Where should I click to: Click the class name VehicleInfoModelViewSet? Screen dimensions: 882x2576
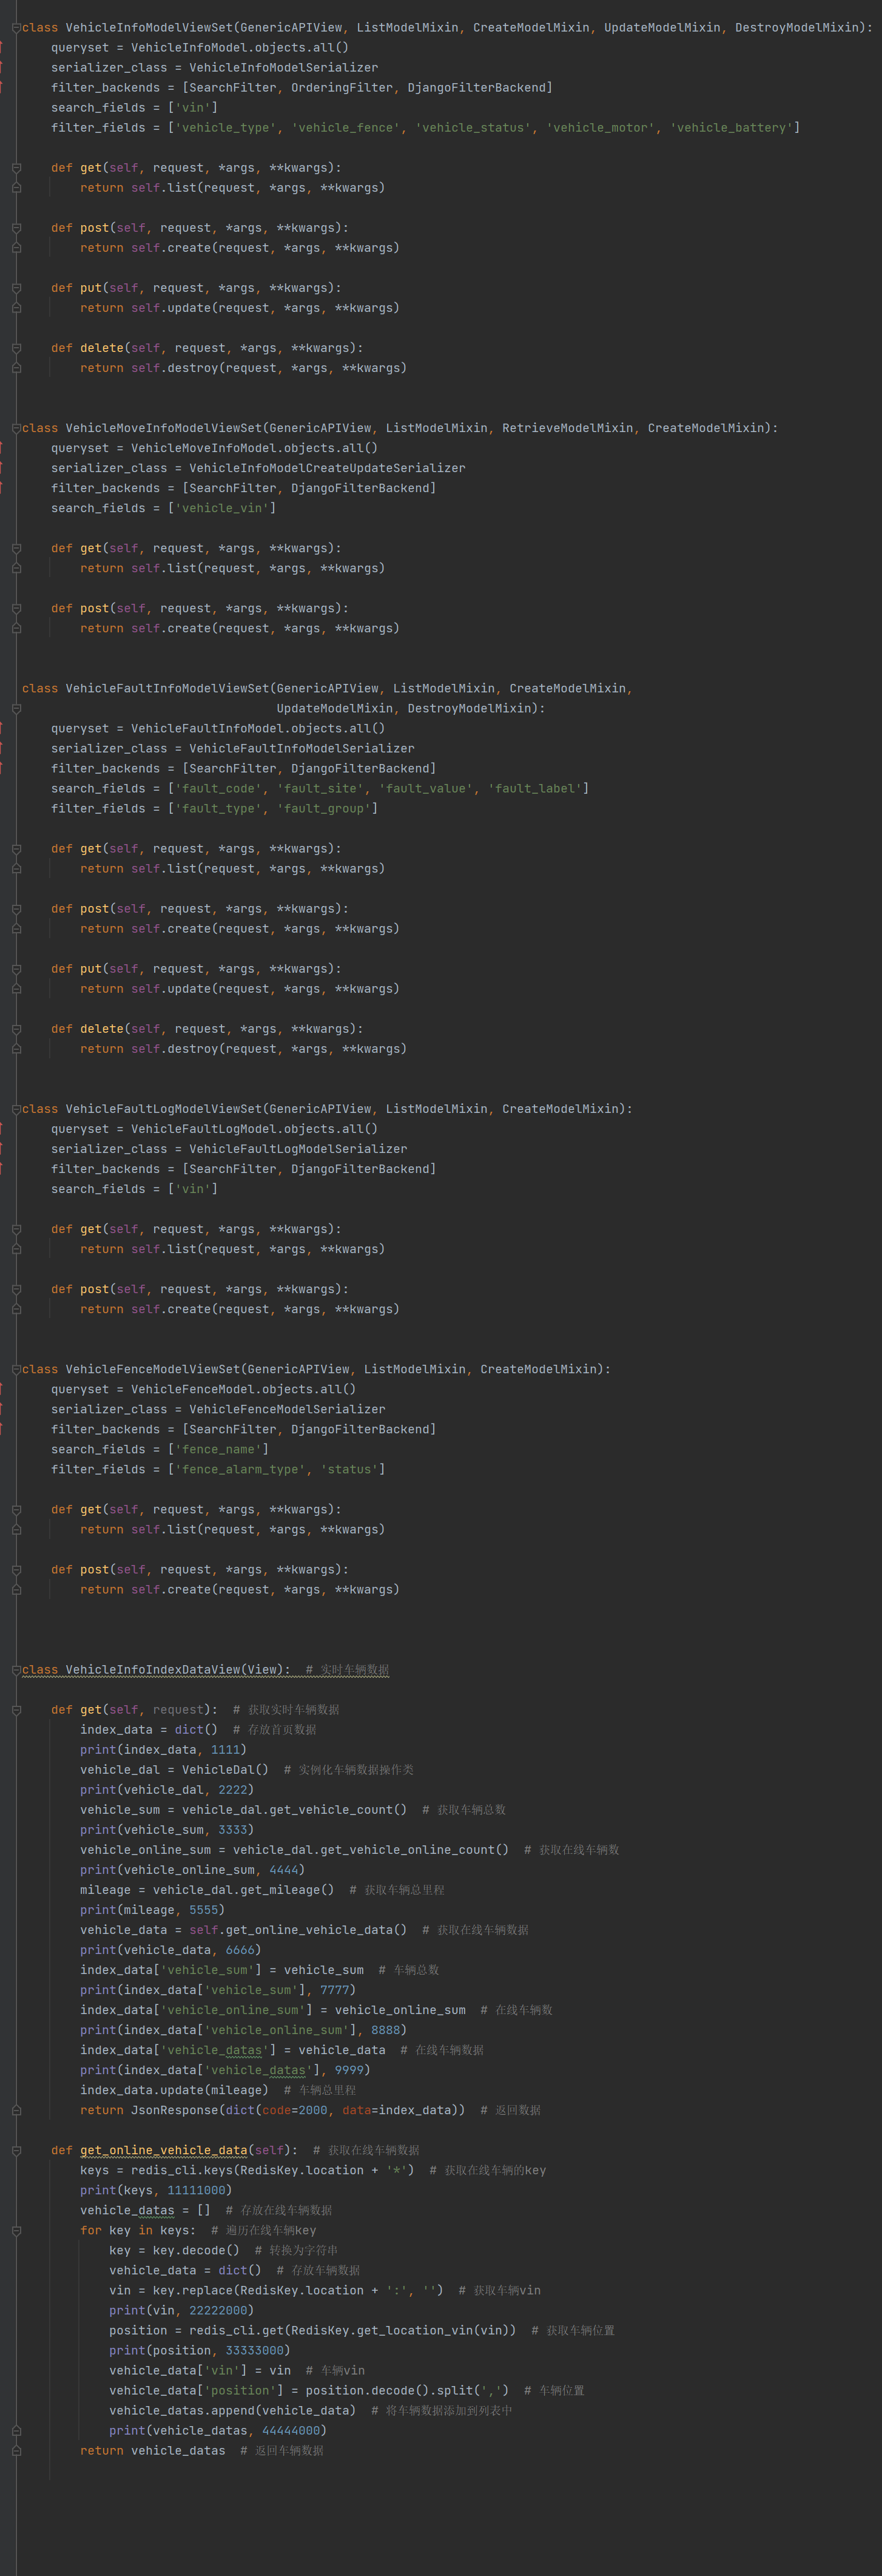(x=149, y=28)
